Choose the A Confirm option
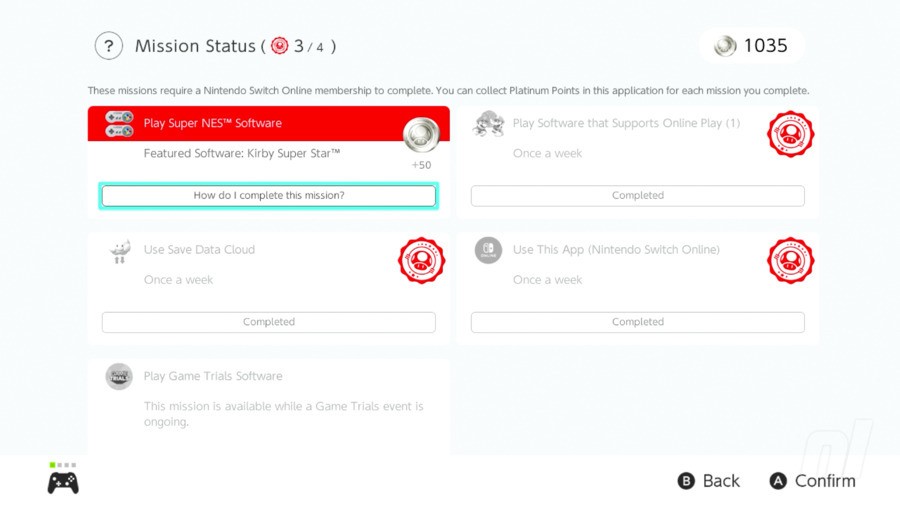Image resolution: width=900 pixels, height=506 pixels. [812, 481]
